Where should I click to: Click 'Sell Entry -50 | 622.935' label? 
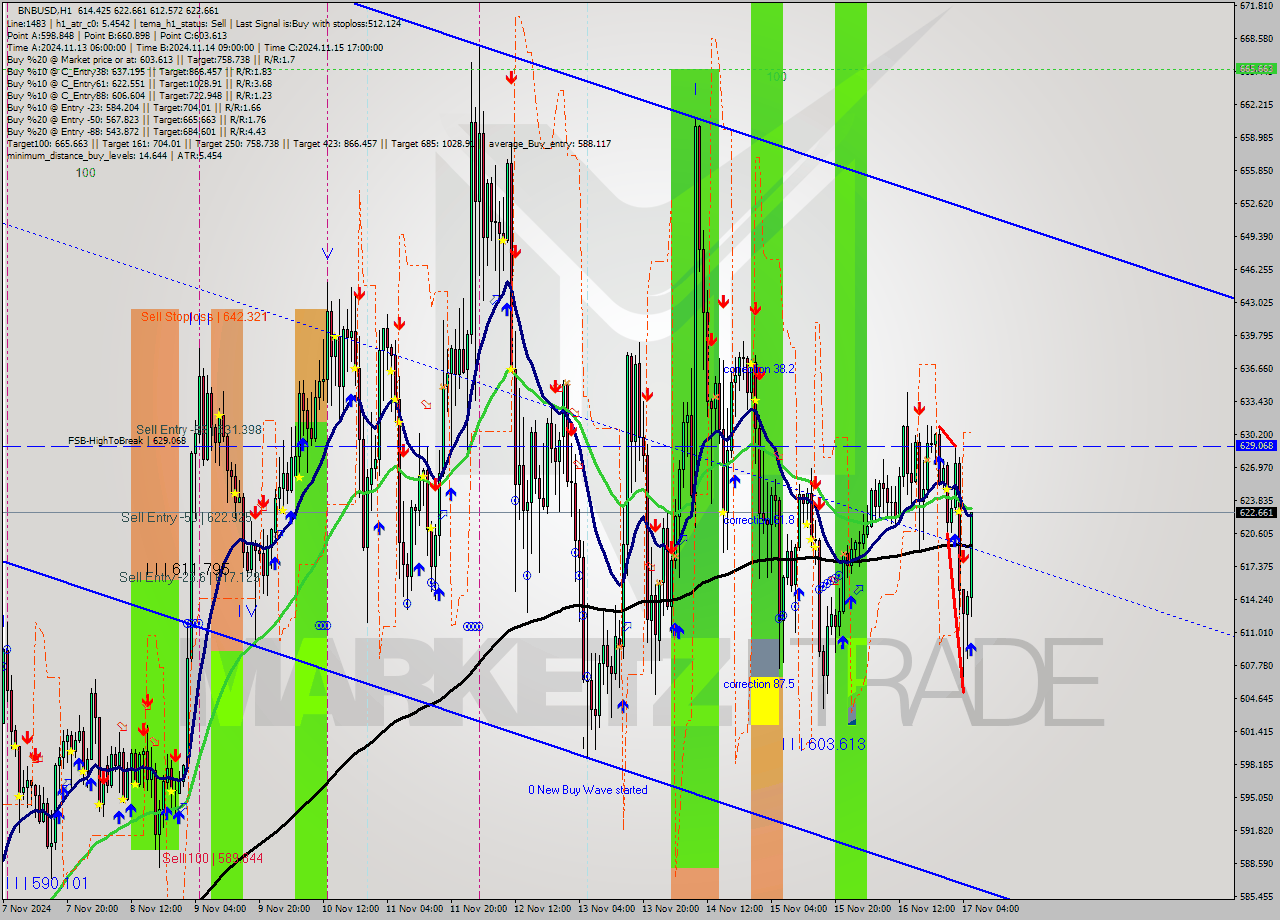(x=186, y=517)
